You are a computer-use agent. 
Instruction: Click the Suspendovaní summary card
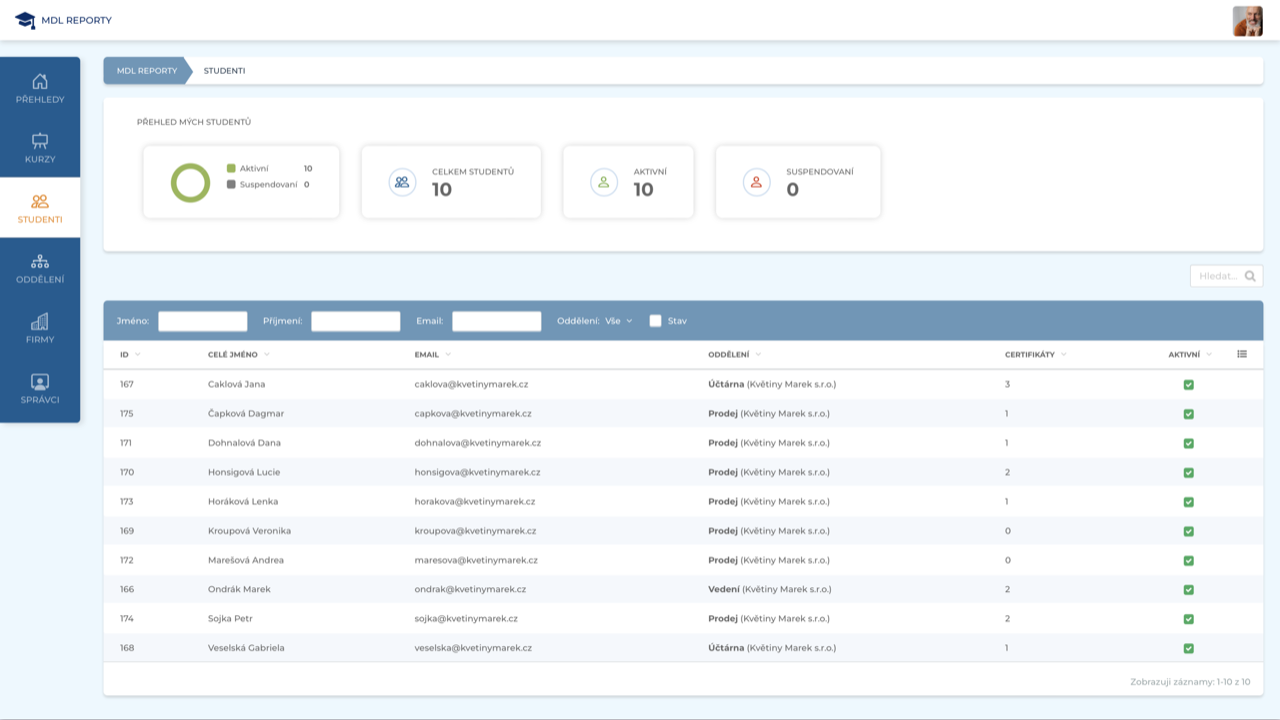798,182
